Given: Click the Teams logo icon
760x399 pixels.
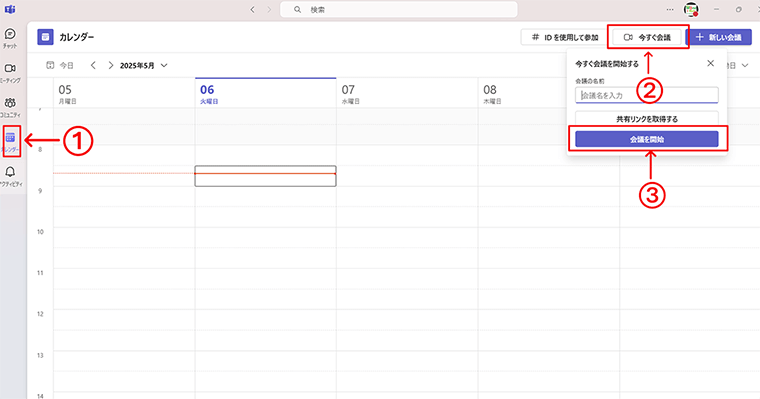Looking at the screenshot, I should 10,9.
